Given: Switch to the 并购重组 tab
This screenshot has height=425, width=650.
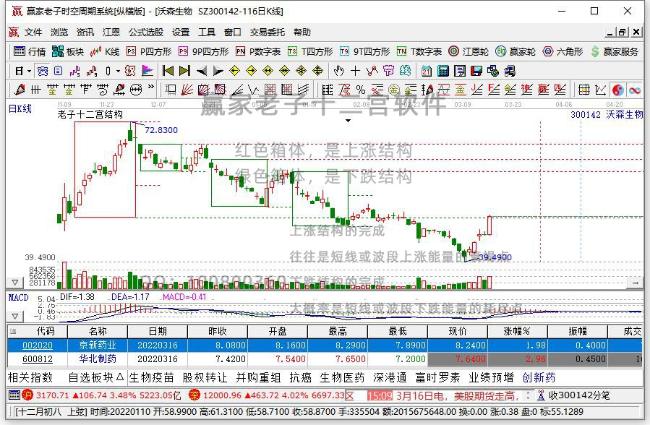Looking at the screenshot, I should point(258,377).
